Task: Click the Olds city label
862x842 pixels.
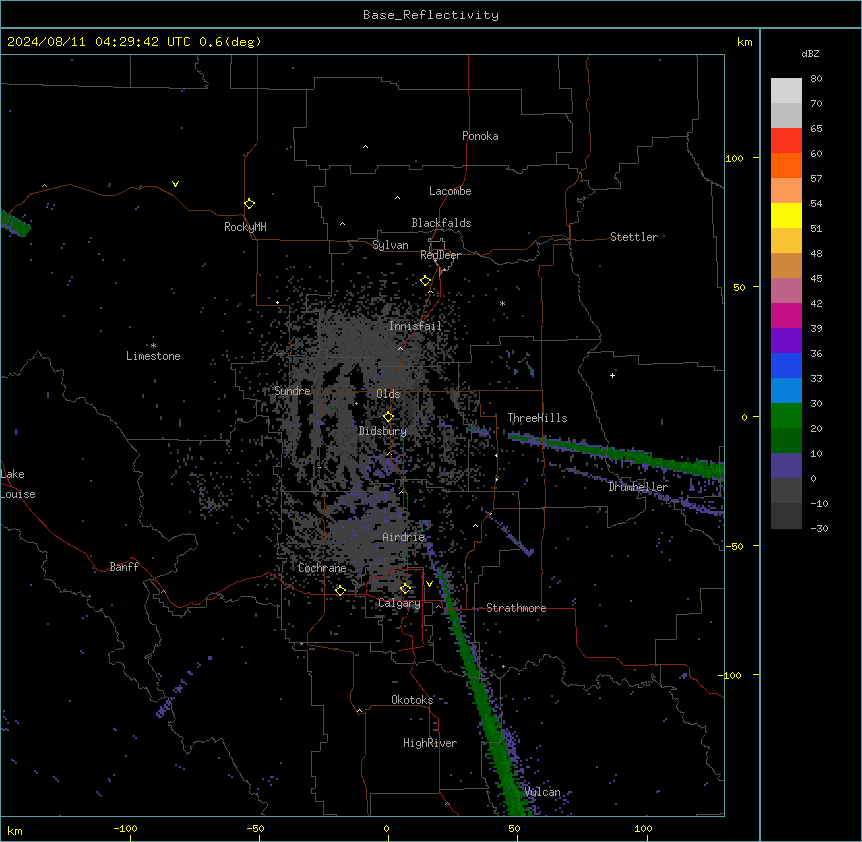Action: [388, 394]
